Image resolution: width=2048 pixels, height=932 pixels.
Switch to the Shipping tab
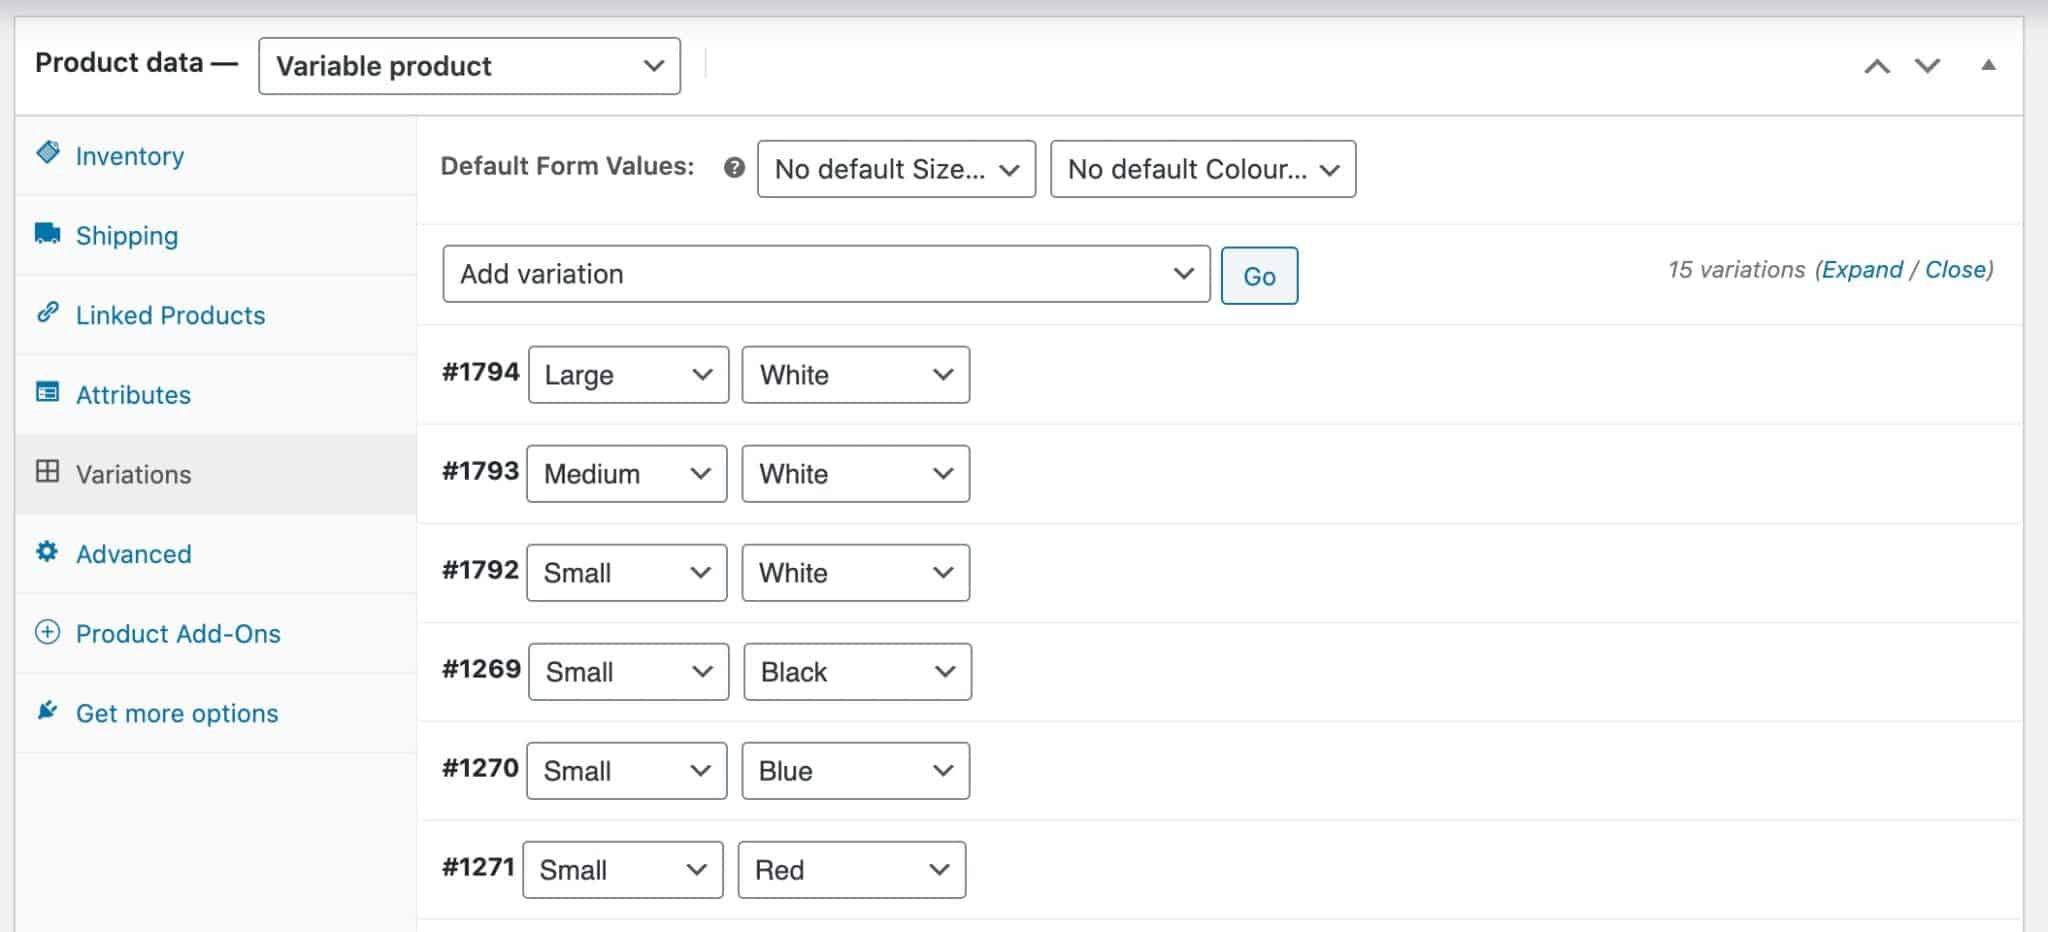127,236
